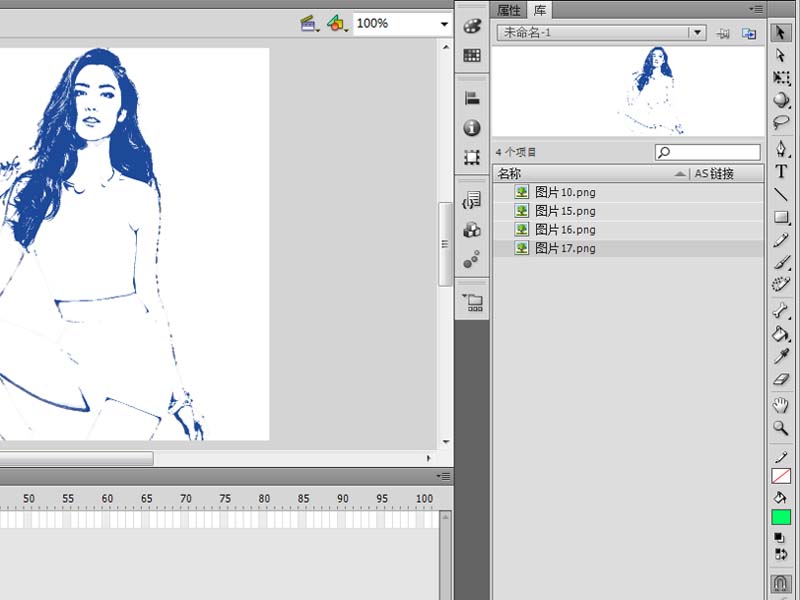Choose the Bone tool
800x600 pixels.
(781, 311)
